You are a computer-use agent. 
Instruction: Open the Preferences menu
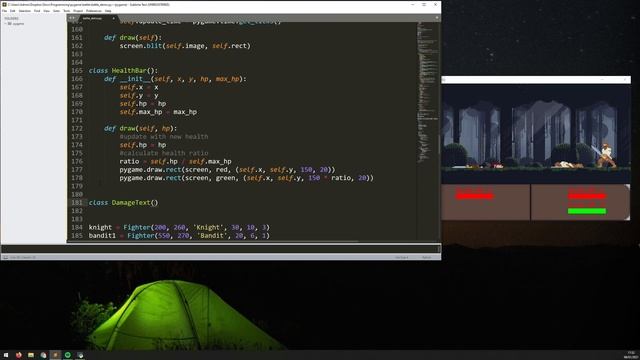(94, 11)
